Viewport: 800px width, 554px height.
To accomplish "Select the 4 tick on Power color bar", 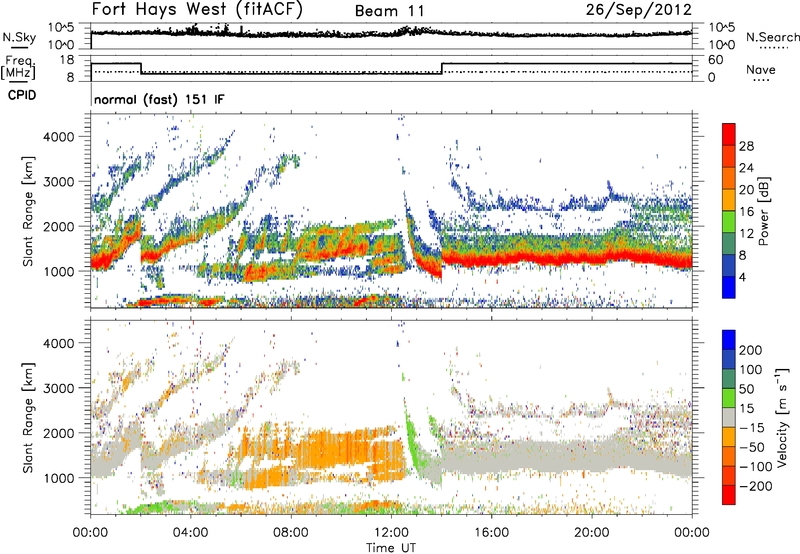I will pos(742,277).
